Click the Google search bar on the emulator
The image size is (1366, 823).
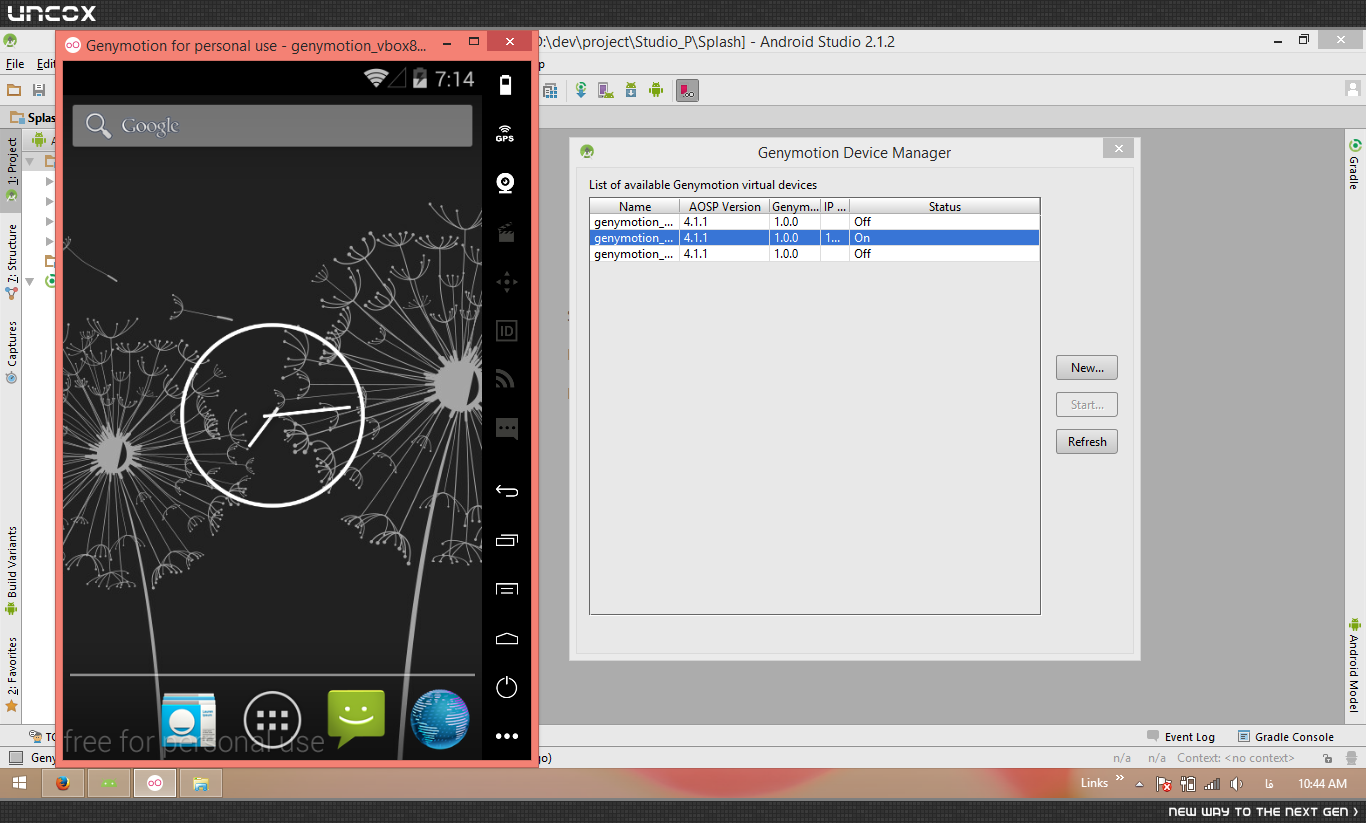pos(272,126)
